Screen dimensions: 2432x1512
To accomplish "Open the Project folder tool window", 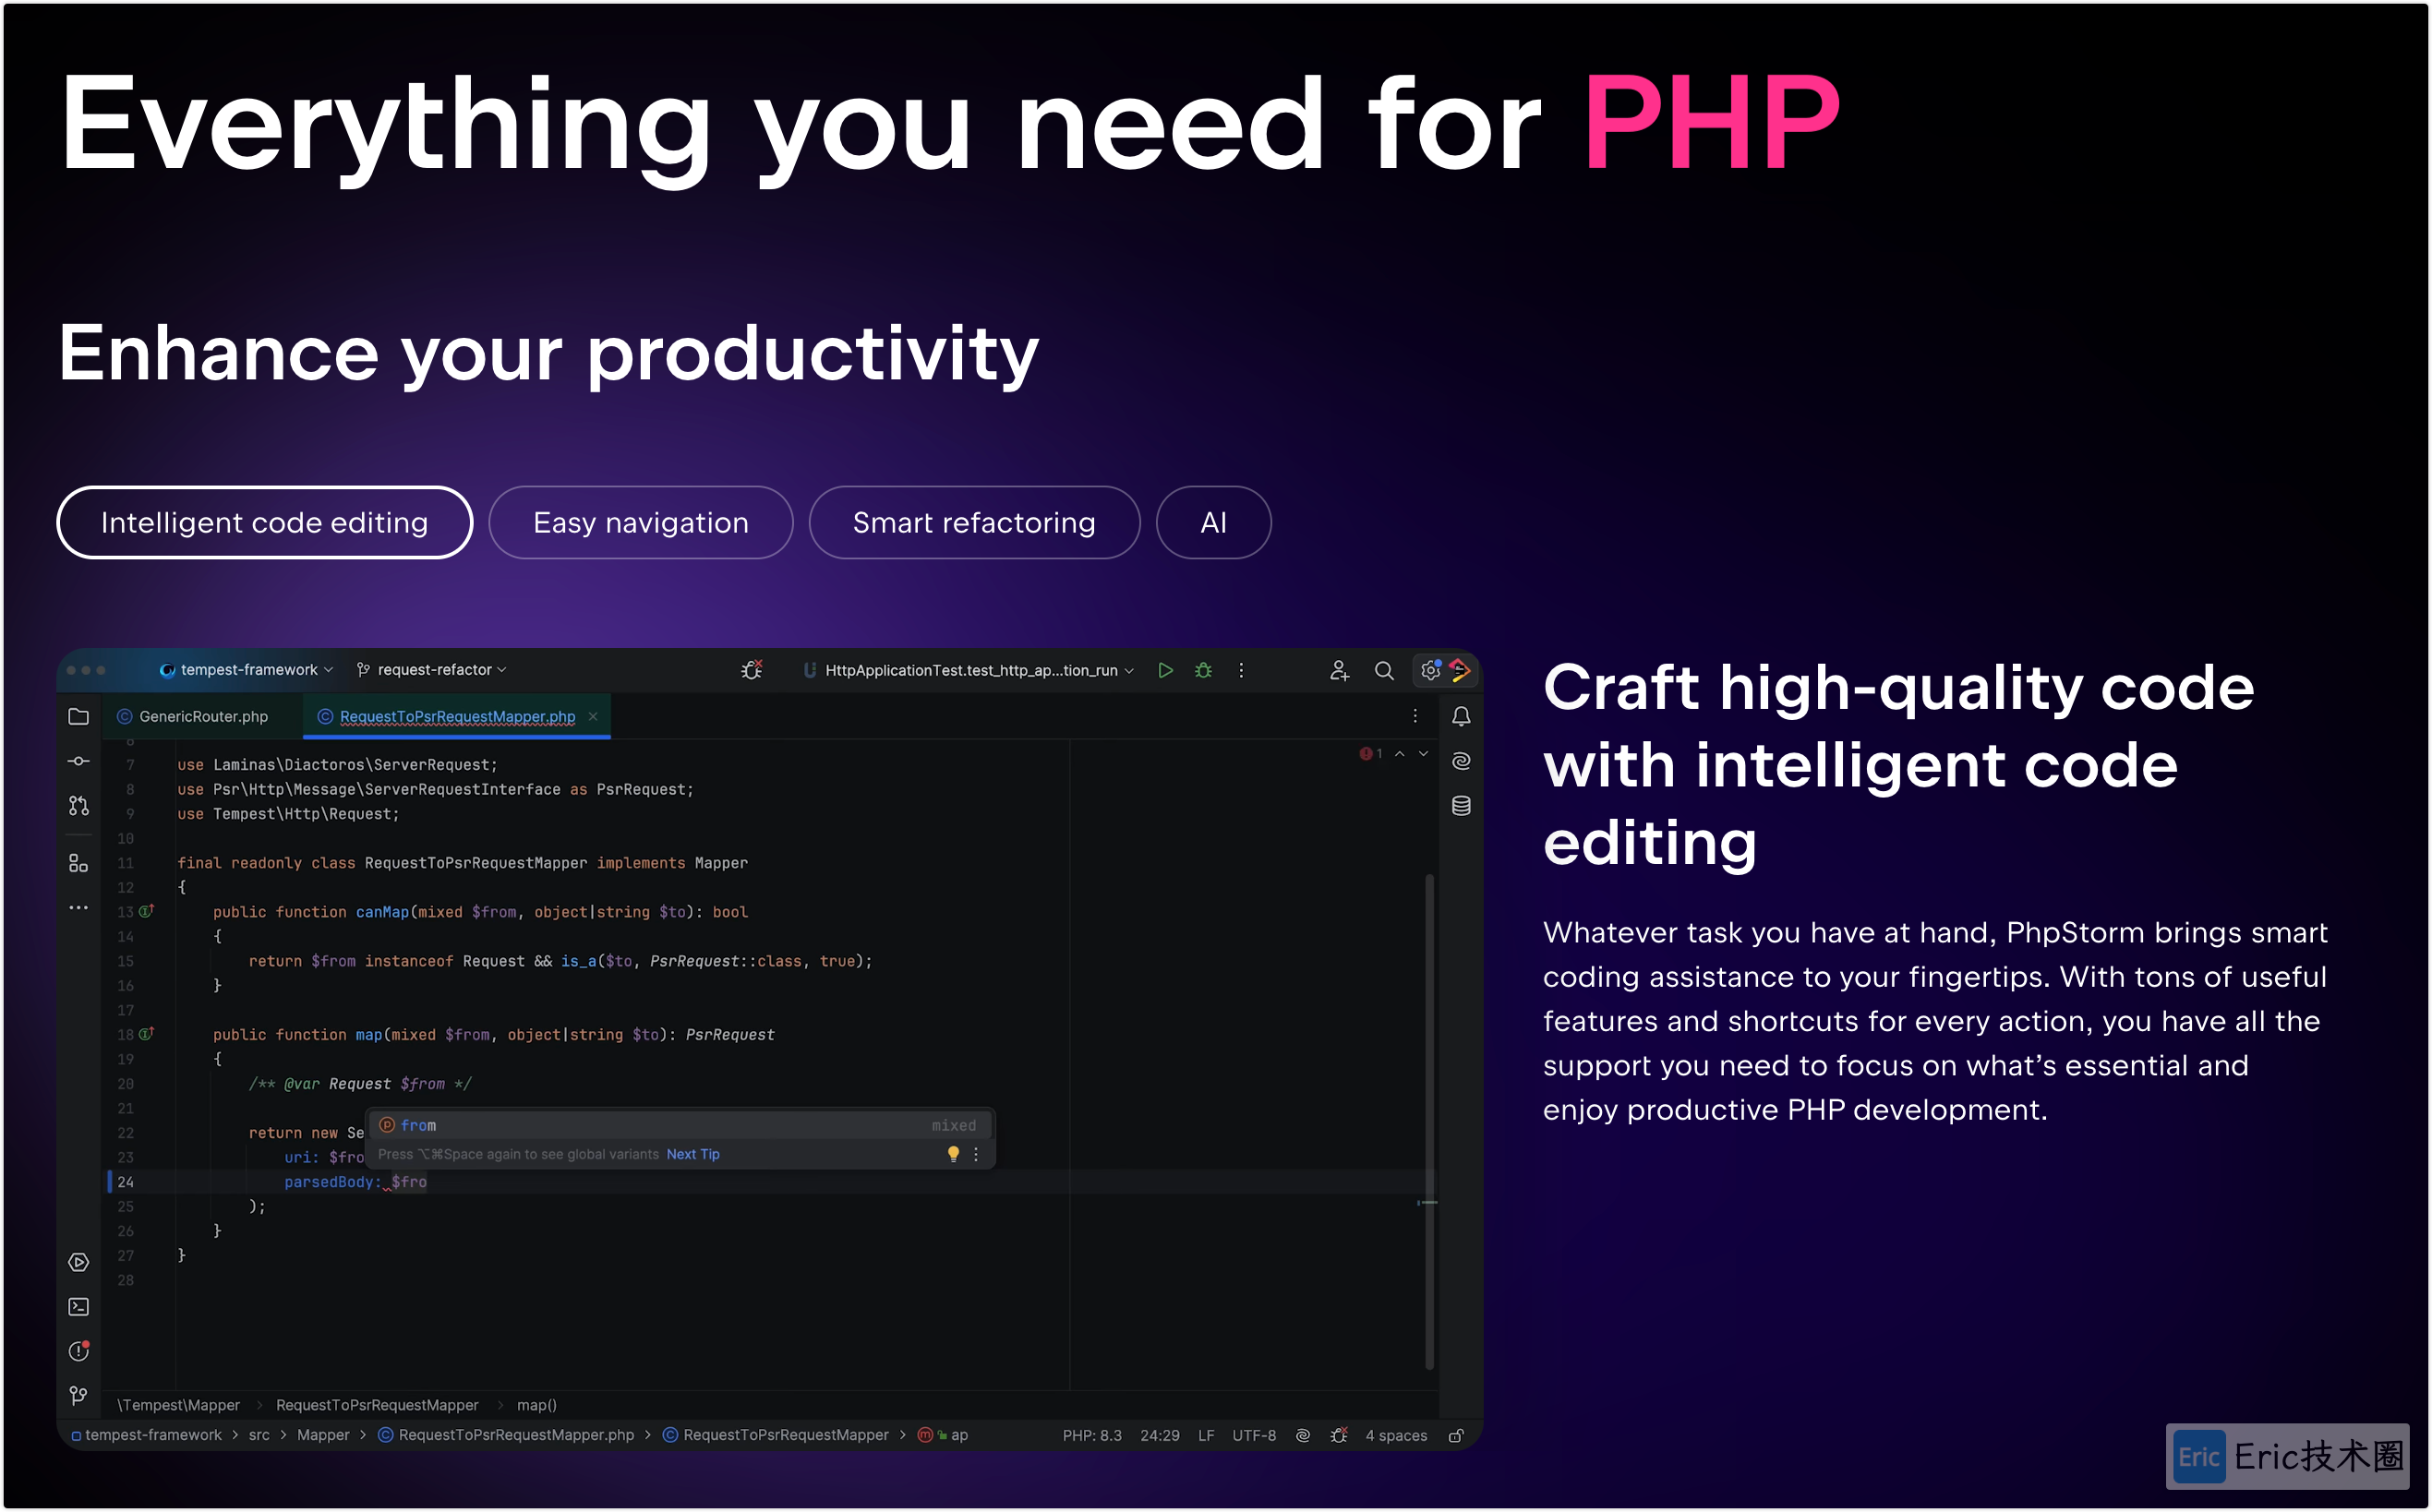I will pos(78,716).
